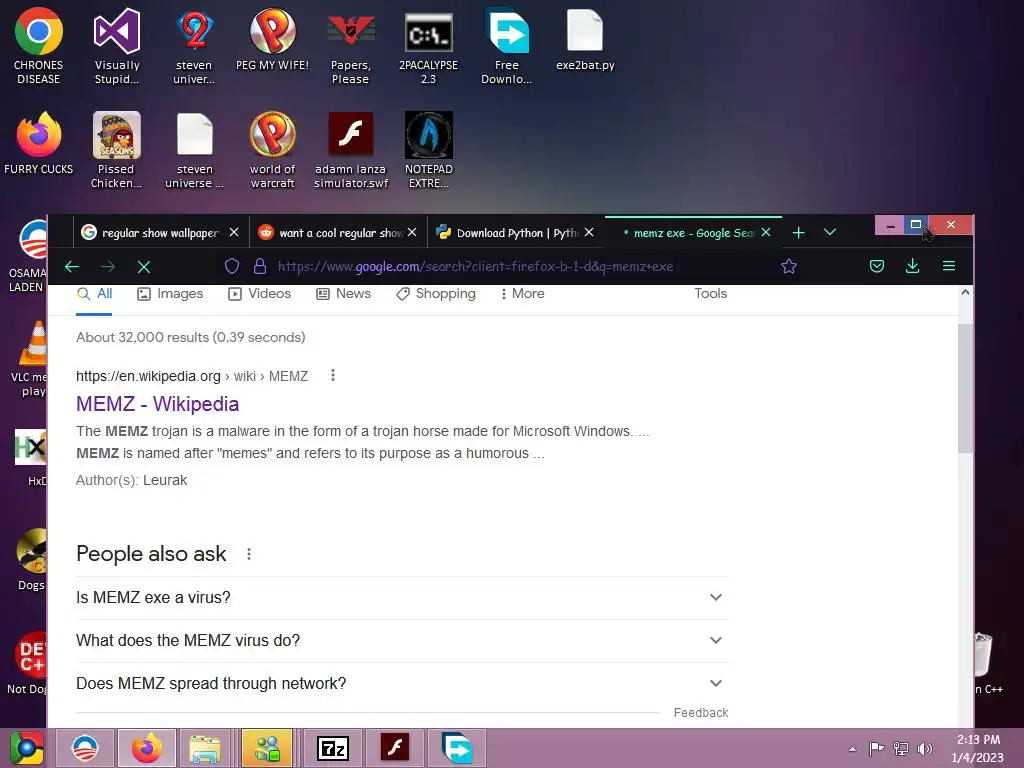1024x768 pixels.
Task: Click the scrollbar up arrow
Action: click(x=965, y=293)
